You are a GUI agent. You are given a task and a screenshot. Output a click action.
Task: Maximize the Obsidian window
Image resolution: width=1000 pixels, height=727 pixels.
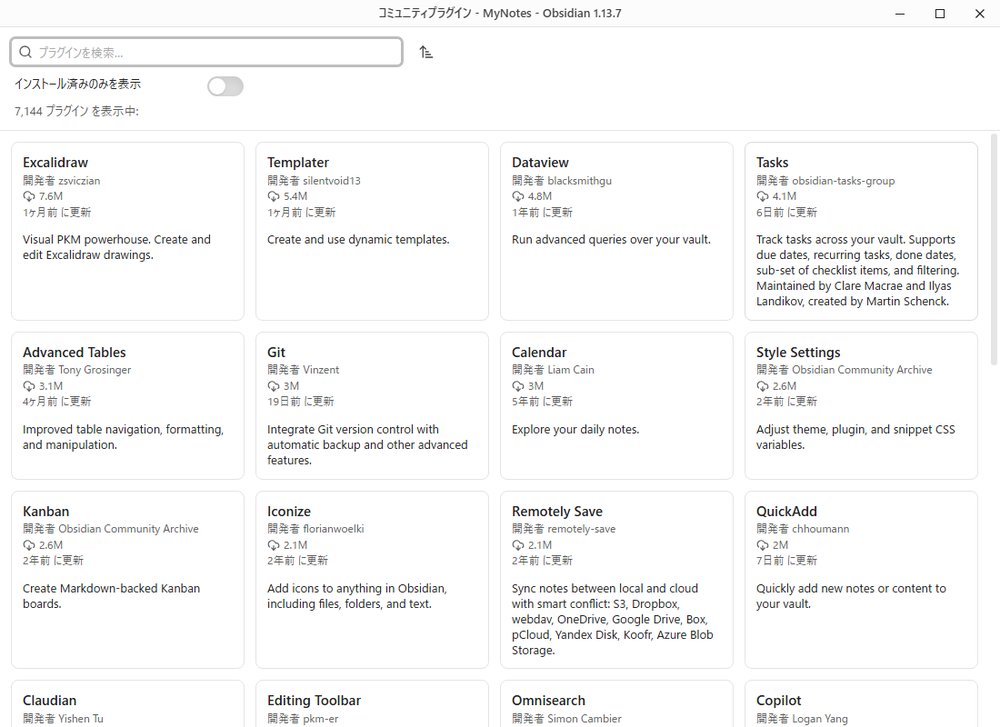[x=939, y=13]
